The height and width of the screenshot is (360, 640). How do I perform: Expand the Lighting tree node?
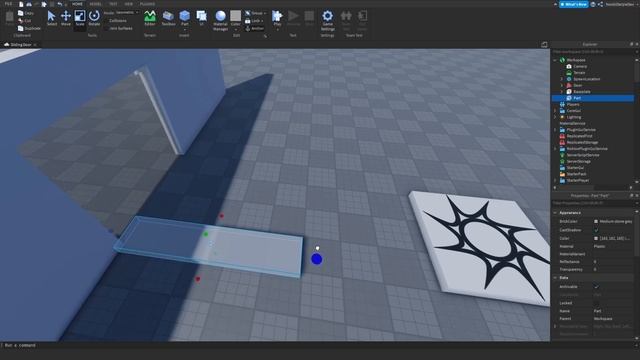point(555,117)
